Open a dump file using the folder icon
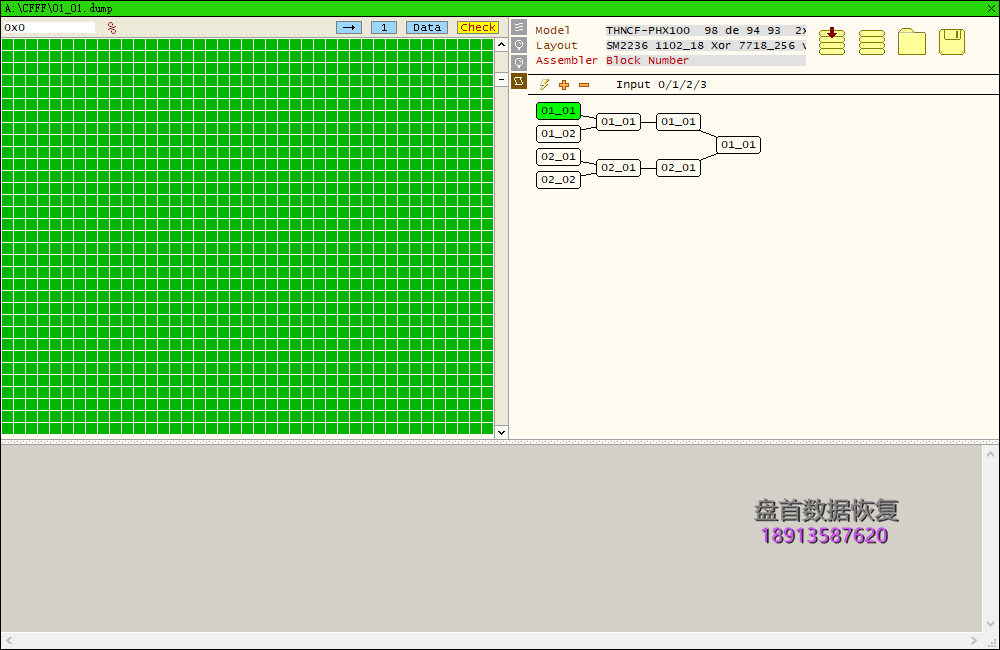Image resolution: width=1000 pixels, height=650 pixels. tap(911, 42)
